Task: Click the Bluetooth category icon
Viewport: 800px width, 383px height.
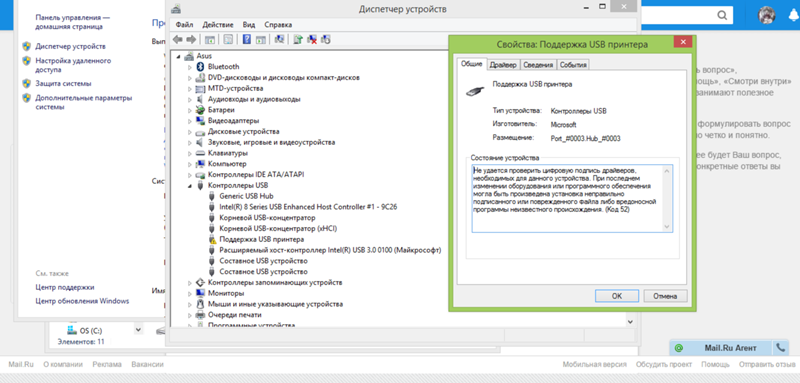Action: tap(200, 67)
